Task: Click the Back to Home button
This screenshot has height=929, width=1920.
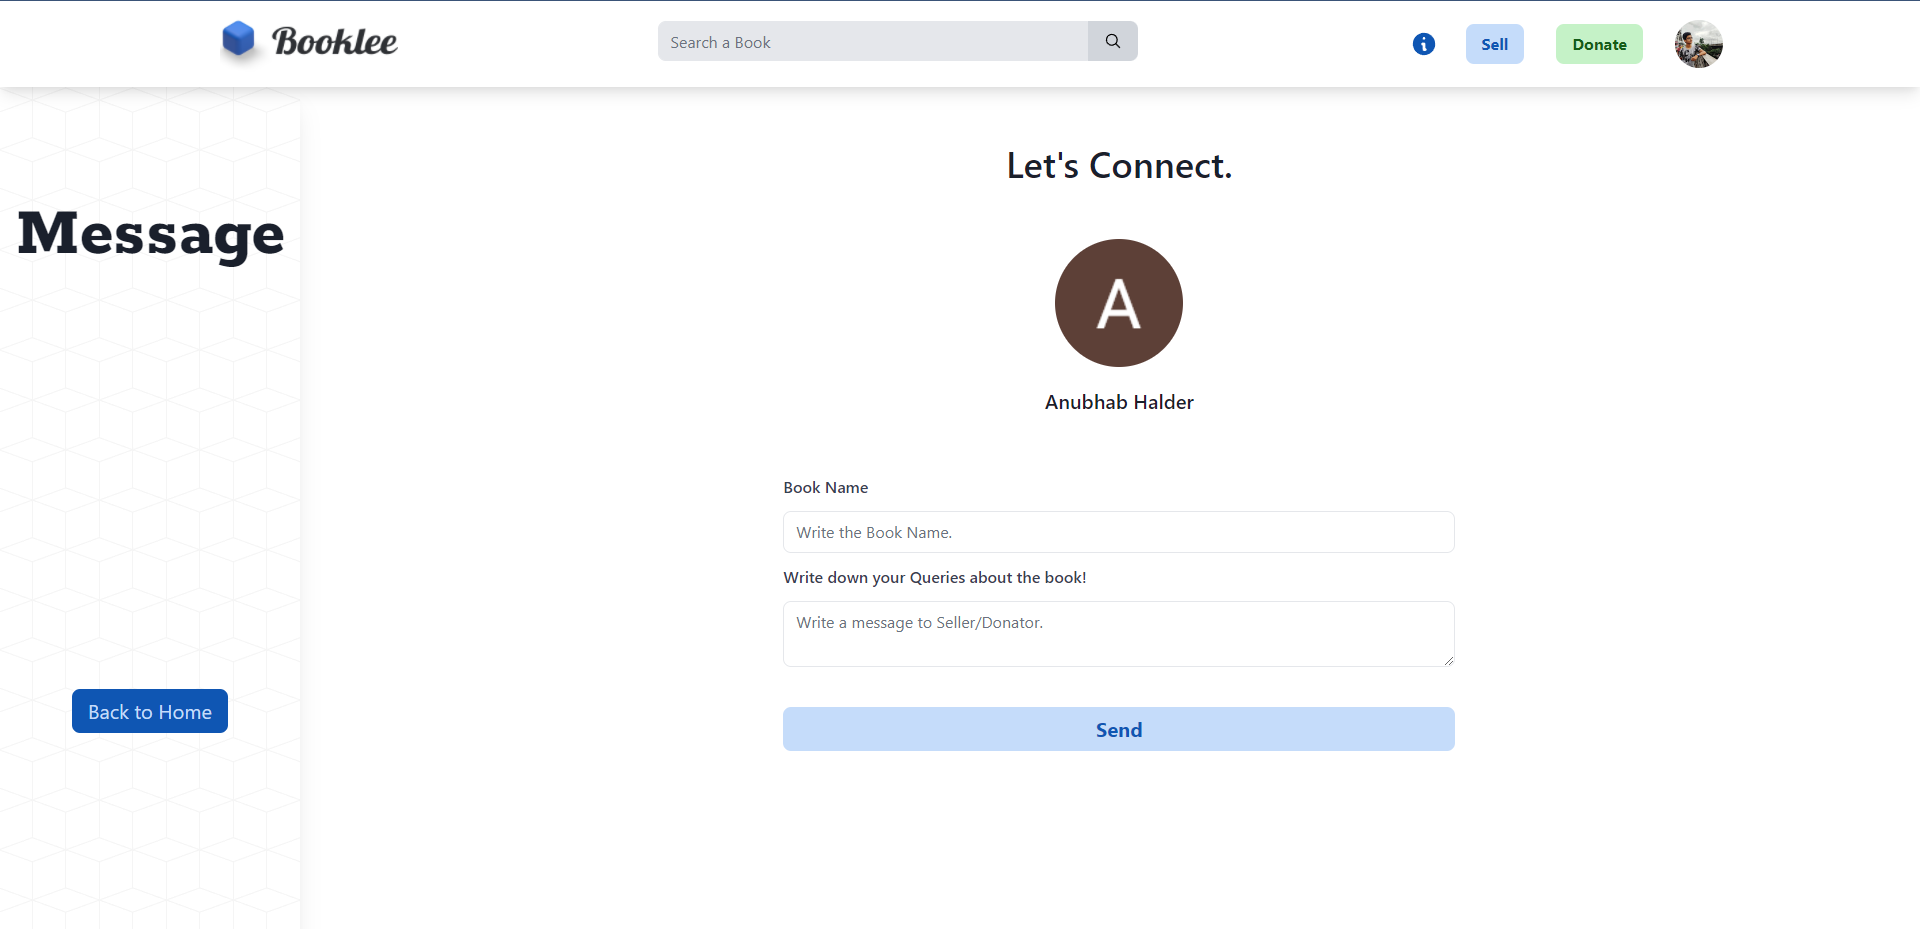Action: [x=150, y=711]
